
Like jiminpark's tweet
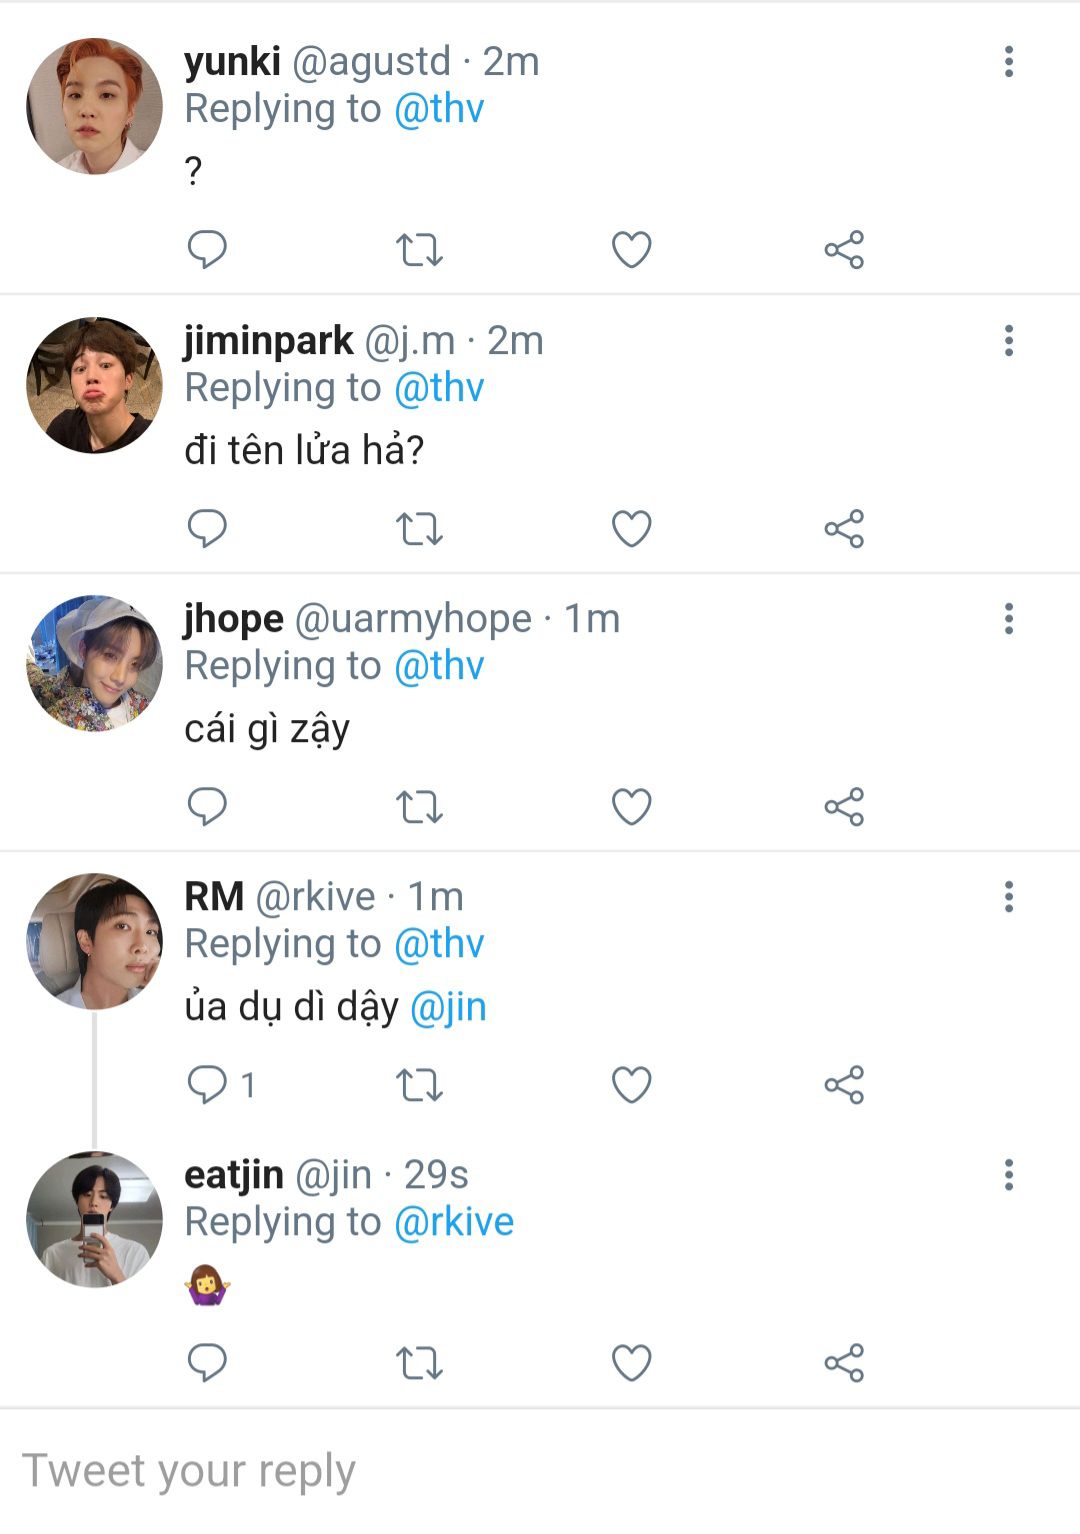click(631, 528)
